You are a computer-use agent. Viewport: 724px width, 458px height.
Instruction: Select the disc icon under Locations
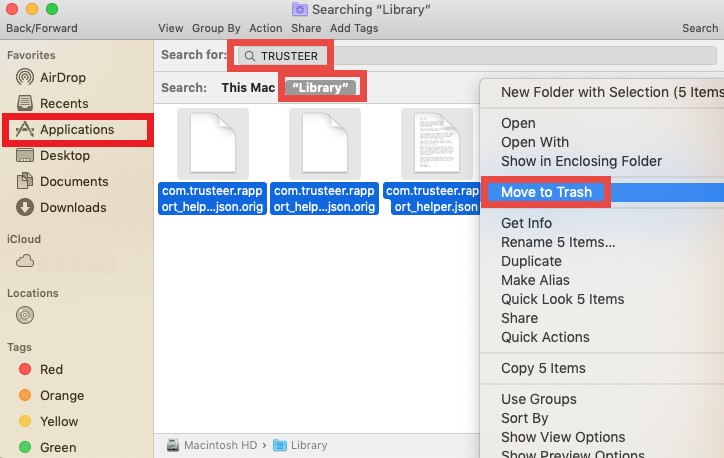25,315
